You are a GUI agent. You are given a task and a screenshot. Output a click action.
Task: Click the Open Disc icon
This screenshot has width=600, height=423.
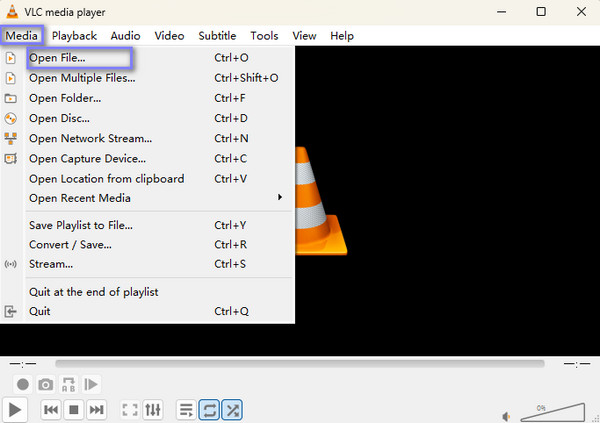(11, 119)
